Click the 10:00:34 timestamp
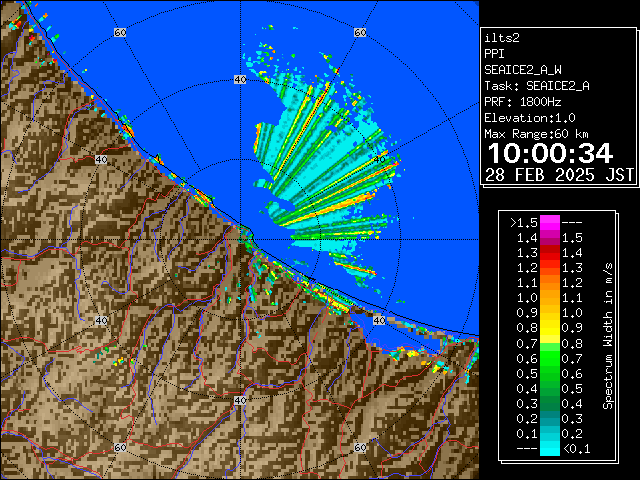The width and height of the screenshot is (640, 480). point(550,153)
